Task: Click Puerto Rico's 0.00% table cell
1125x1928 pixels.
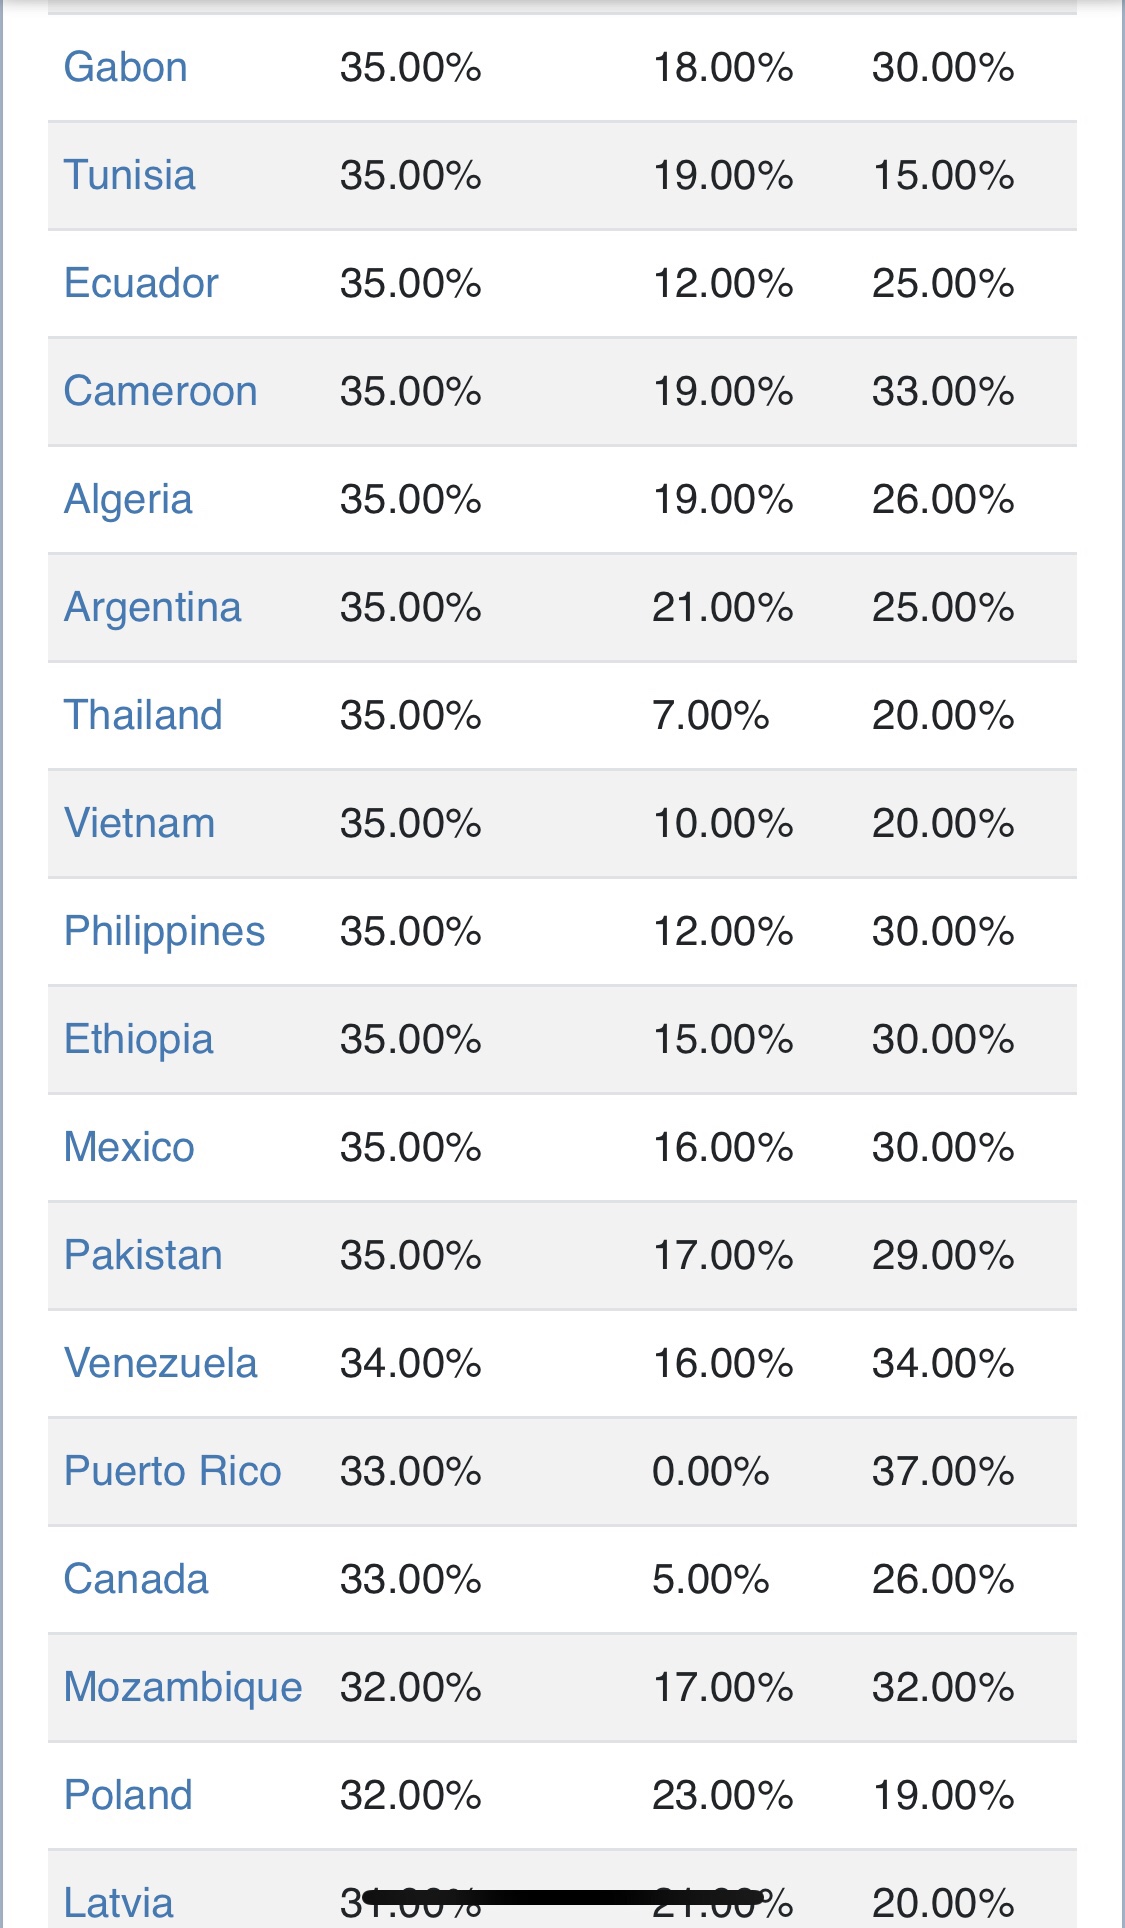Action: [711, 1471]
